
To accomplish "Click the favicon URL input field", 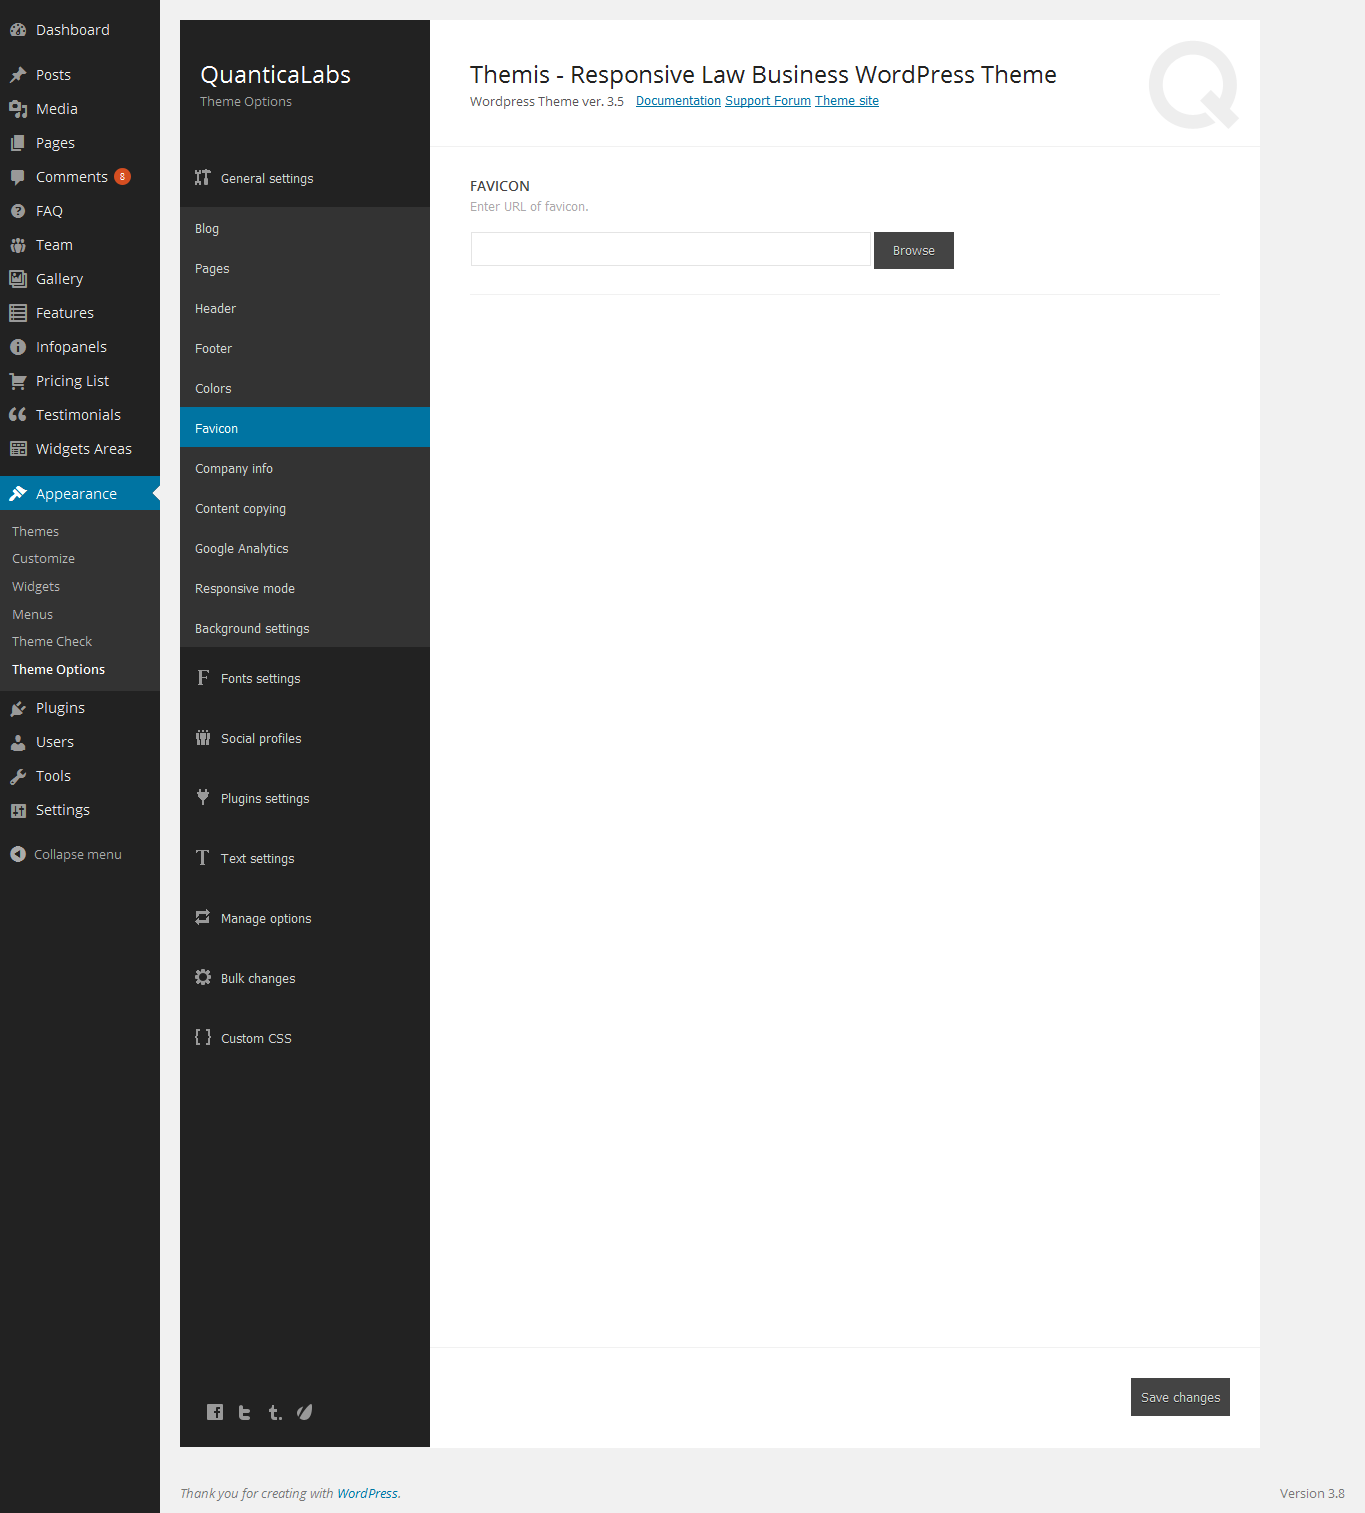I will (670, 249).
